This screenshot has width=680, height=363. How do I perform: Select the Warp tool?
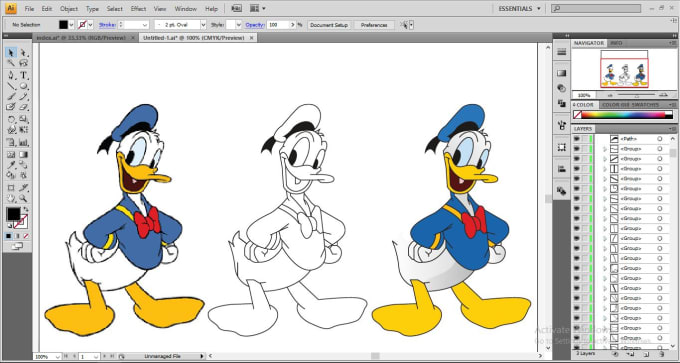(11, 130)
